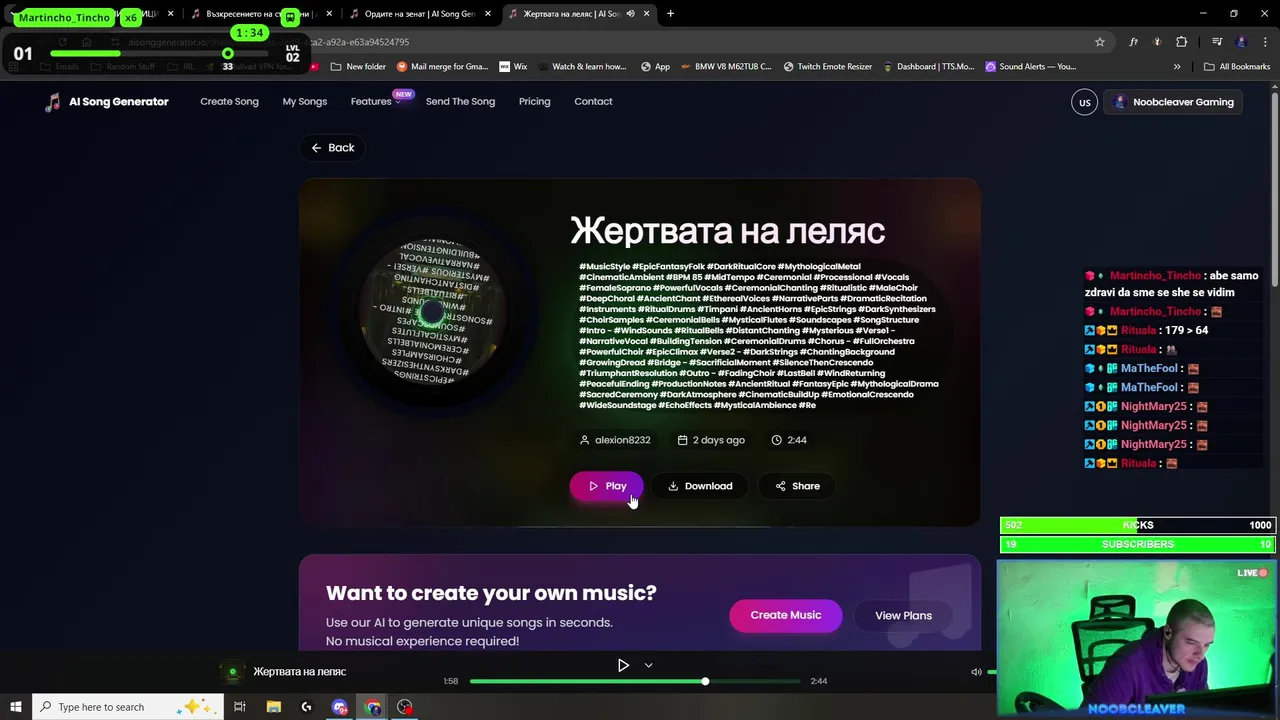The image size is (1280, 720).
Task: Click the player volume speaker icon
Action: click(x=976, y=672)
